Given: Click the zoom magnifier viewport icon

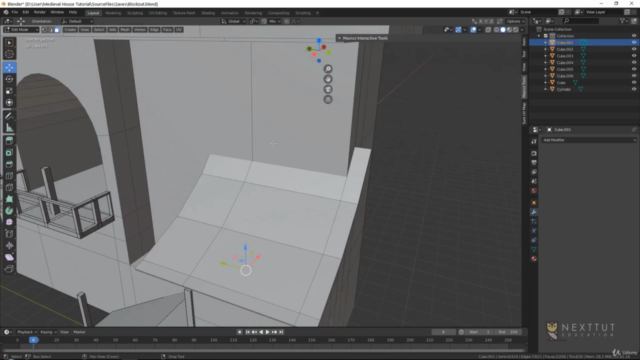Looking at the screenshot, I should point(328,69).
